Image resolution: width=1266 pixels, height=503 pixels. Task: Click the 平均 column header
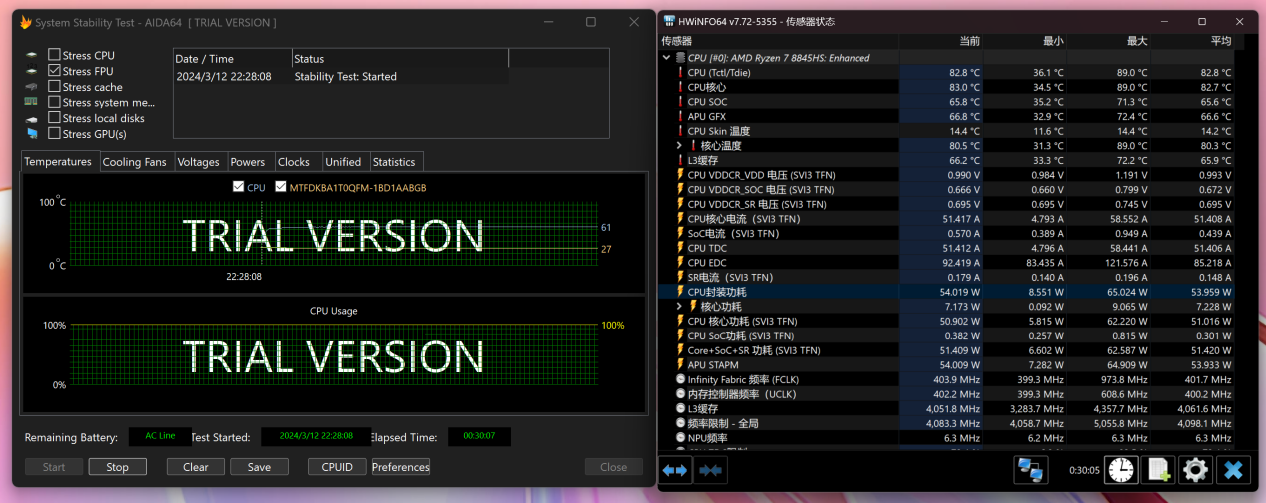(1192, 41)
